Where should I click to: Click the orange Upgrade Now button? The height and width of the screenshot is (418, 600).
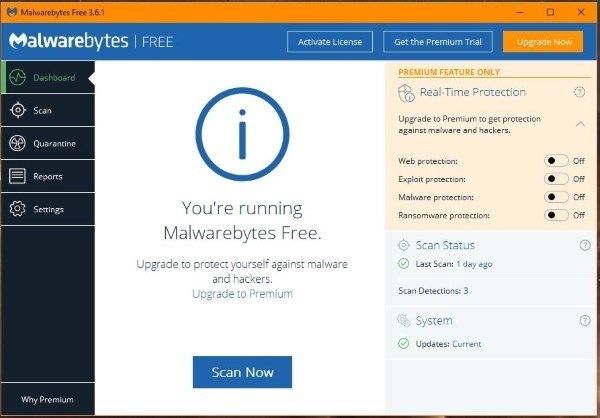[x=542, y=41]
